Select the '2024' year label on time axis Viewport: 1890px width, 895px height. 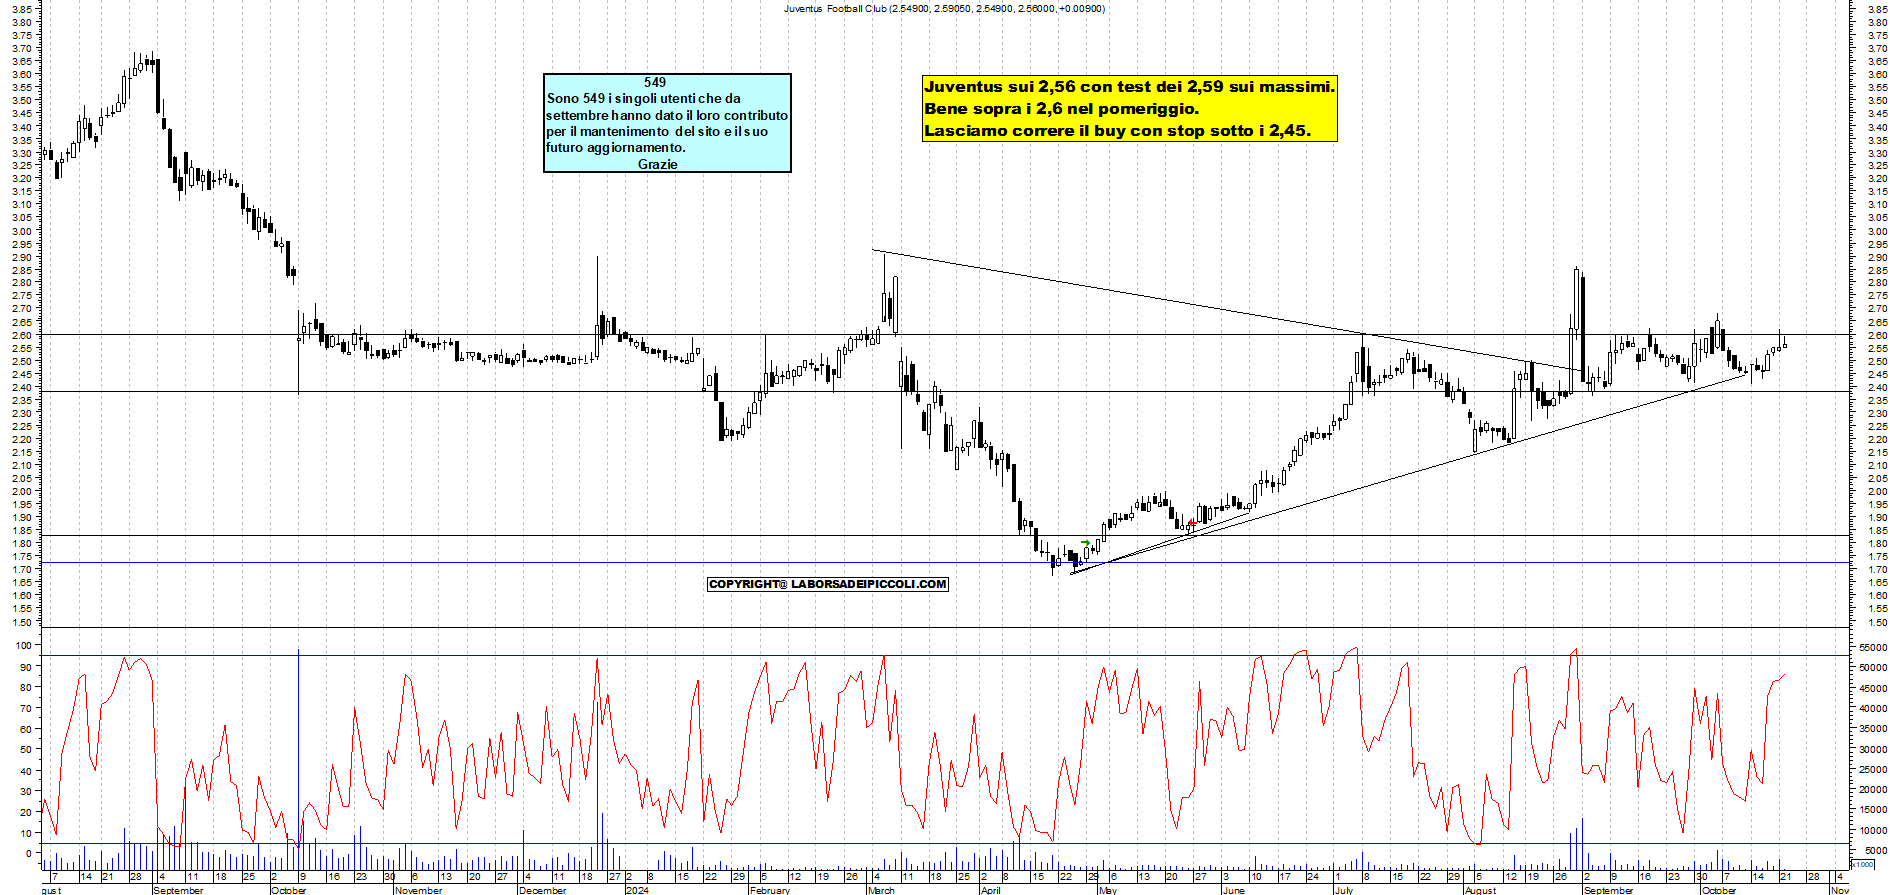tap(637, 890)
